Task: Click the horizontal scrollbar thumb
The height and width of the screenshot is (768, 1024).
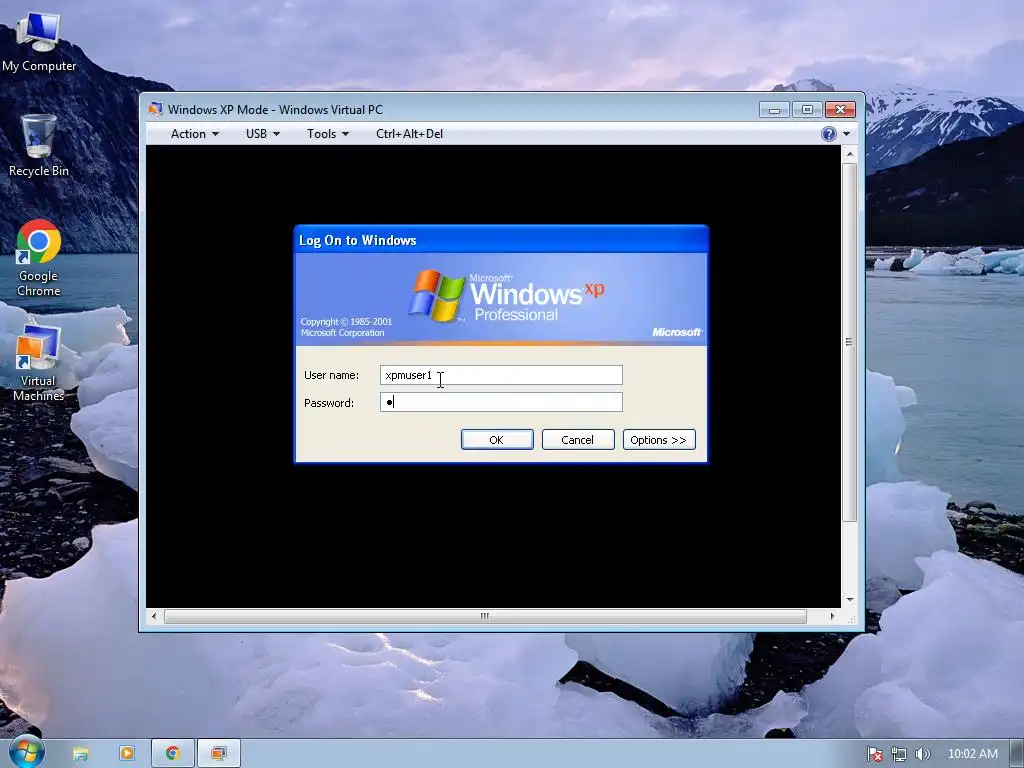Action: (485, 616)
